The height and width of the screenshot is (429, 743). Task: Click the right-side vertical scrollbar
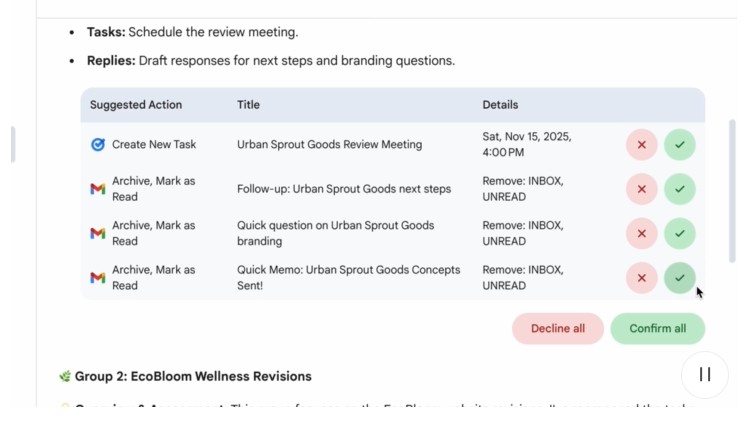732,190
